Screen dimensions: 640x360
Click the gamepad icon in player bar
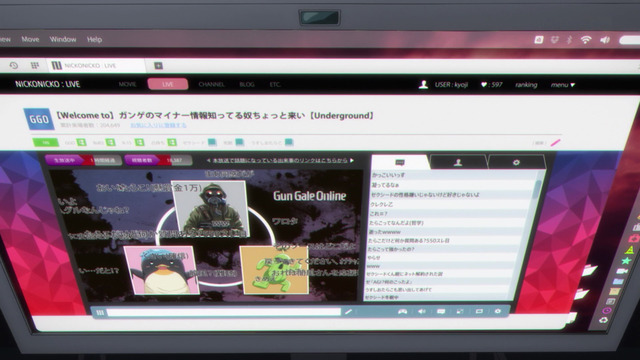(402, 311)
